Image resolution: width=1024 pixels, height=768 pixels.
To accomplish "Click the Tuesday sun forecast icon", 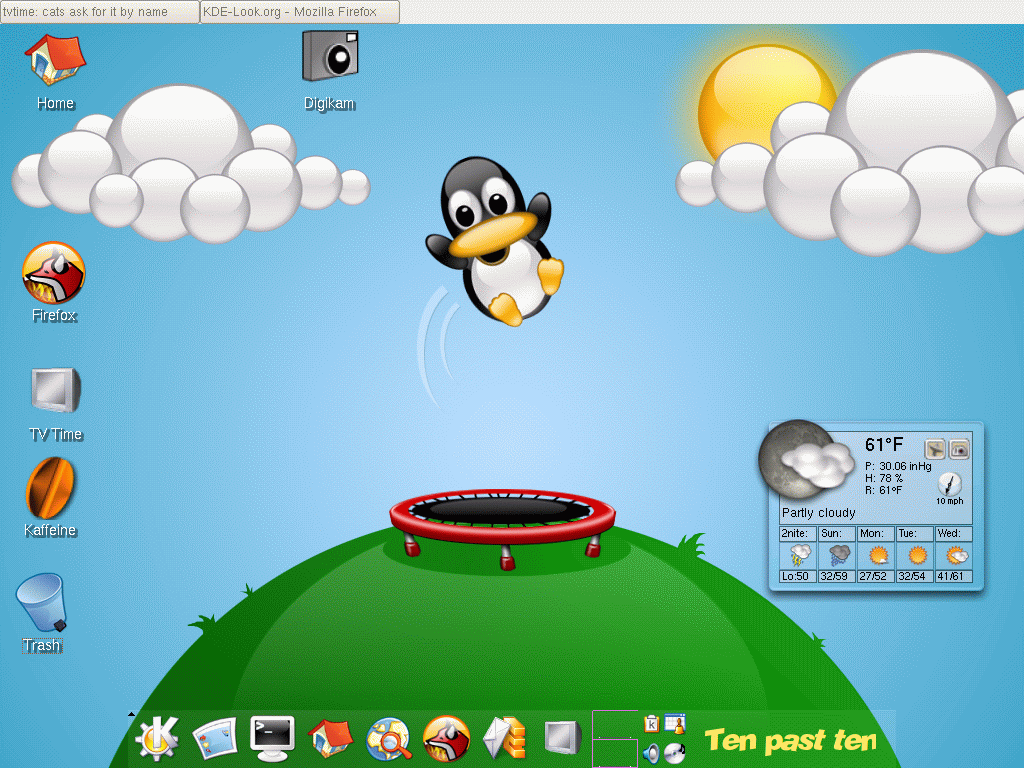I will (x=916, y=556).
